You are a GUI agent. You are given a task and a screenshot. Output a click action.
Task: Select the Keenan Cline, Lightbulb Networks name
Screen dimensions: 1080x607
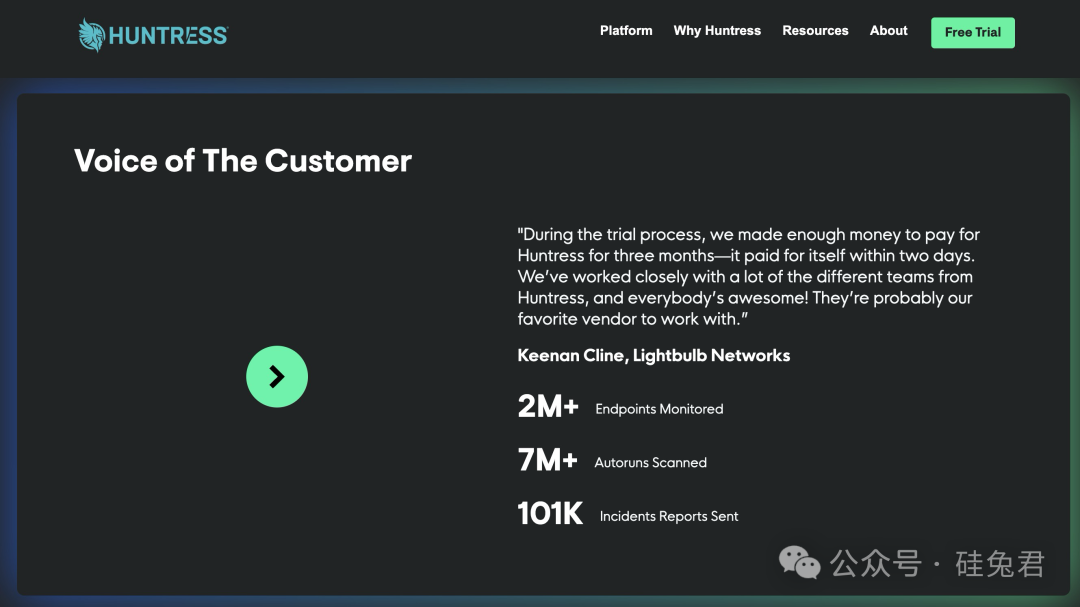pos(654,355)
